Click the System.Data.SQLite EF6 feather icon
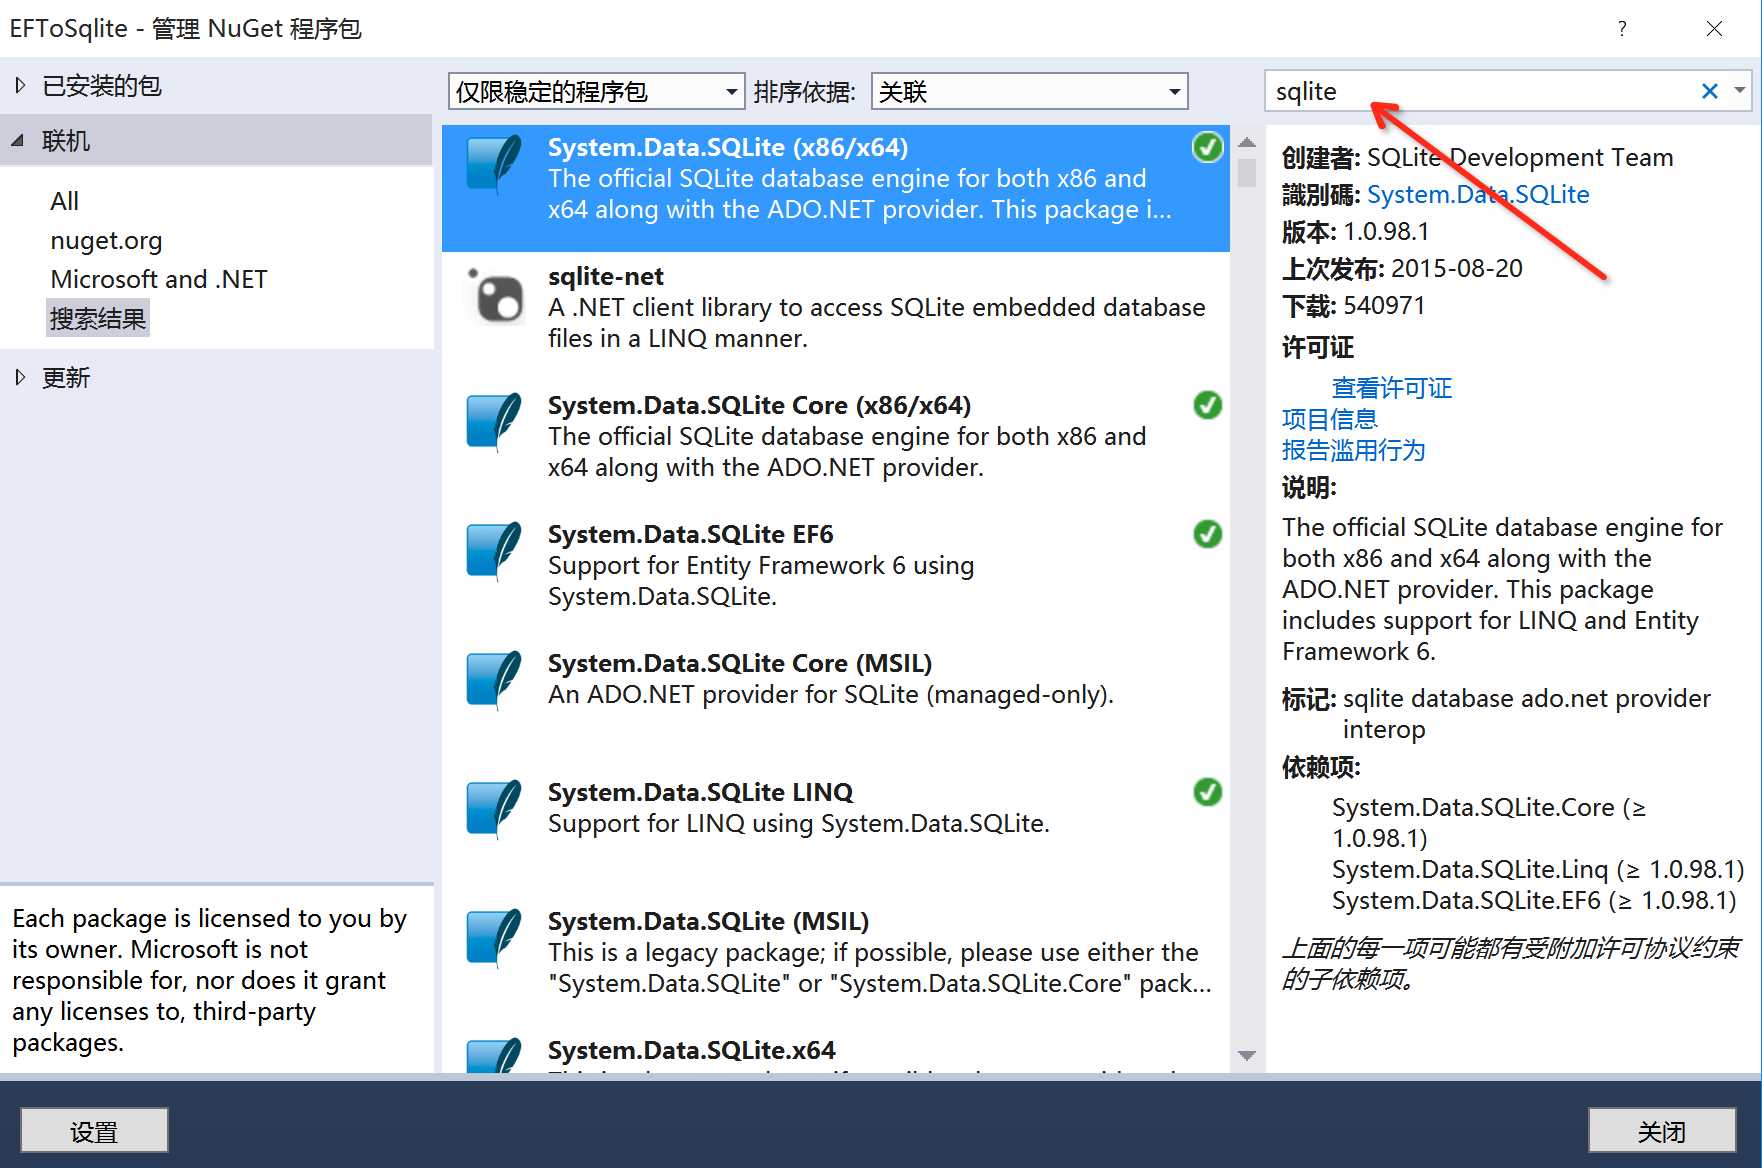The image size is (1762, 1168). [x=494, y=551]
